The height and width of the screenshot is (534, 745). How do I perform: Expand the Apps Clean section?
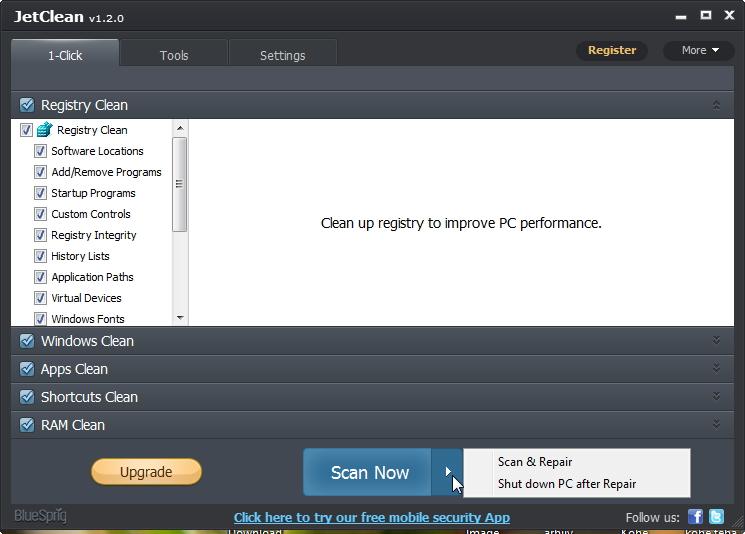pyautogui.click(x=716, y=369)
